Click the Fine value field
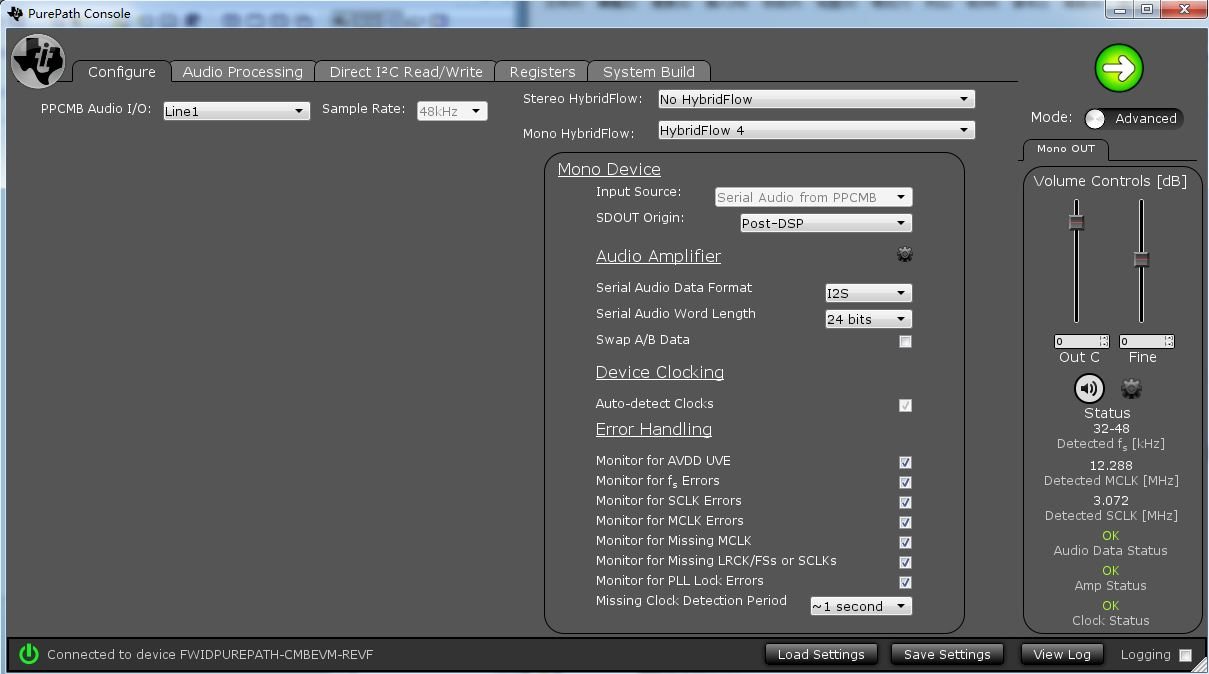1209x674 pixels. pos(1141,341)
